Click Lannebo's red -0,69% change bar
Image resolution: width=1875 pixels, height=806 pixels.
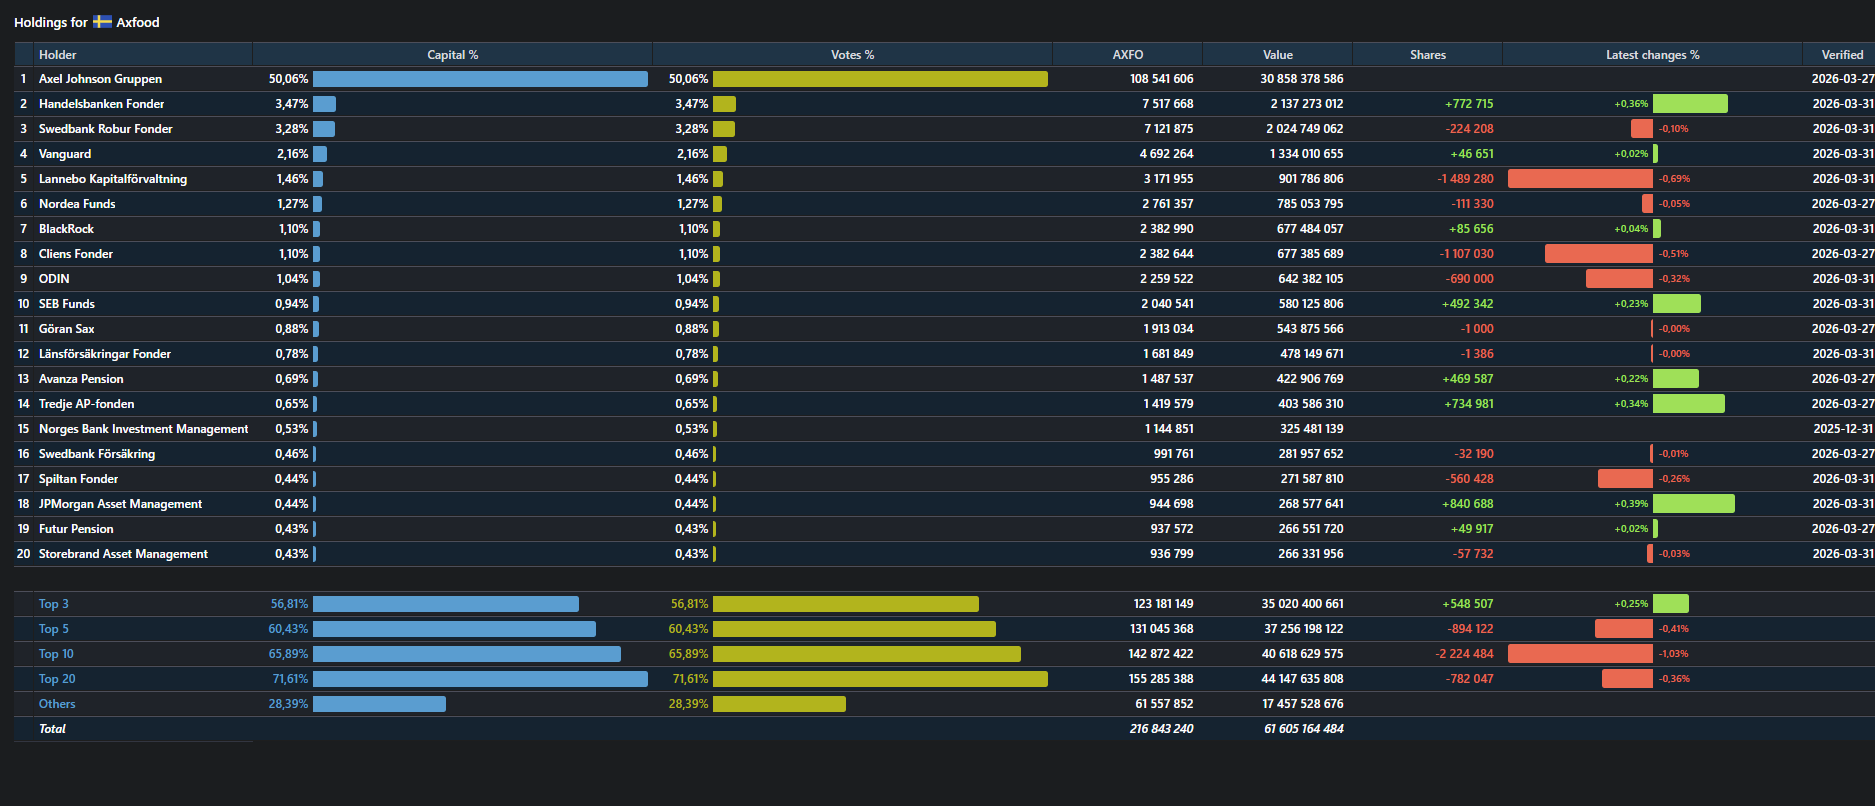coord(1580,179)
